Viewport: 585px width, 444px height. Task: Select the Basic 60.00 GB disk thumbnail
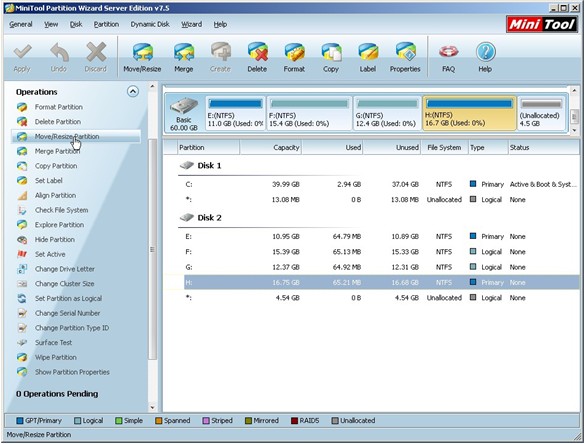coord(184,113)
